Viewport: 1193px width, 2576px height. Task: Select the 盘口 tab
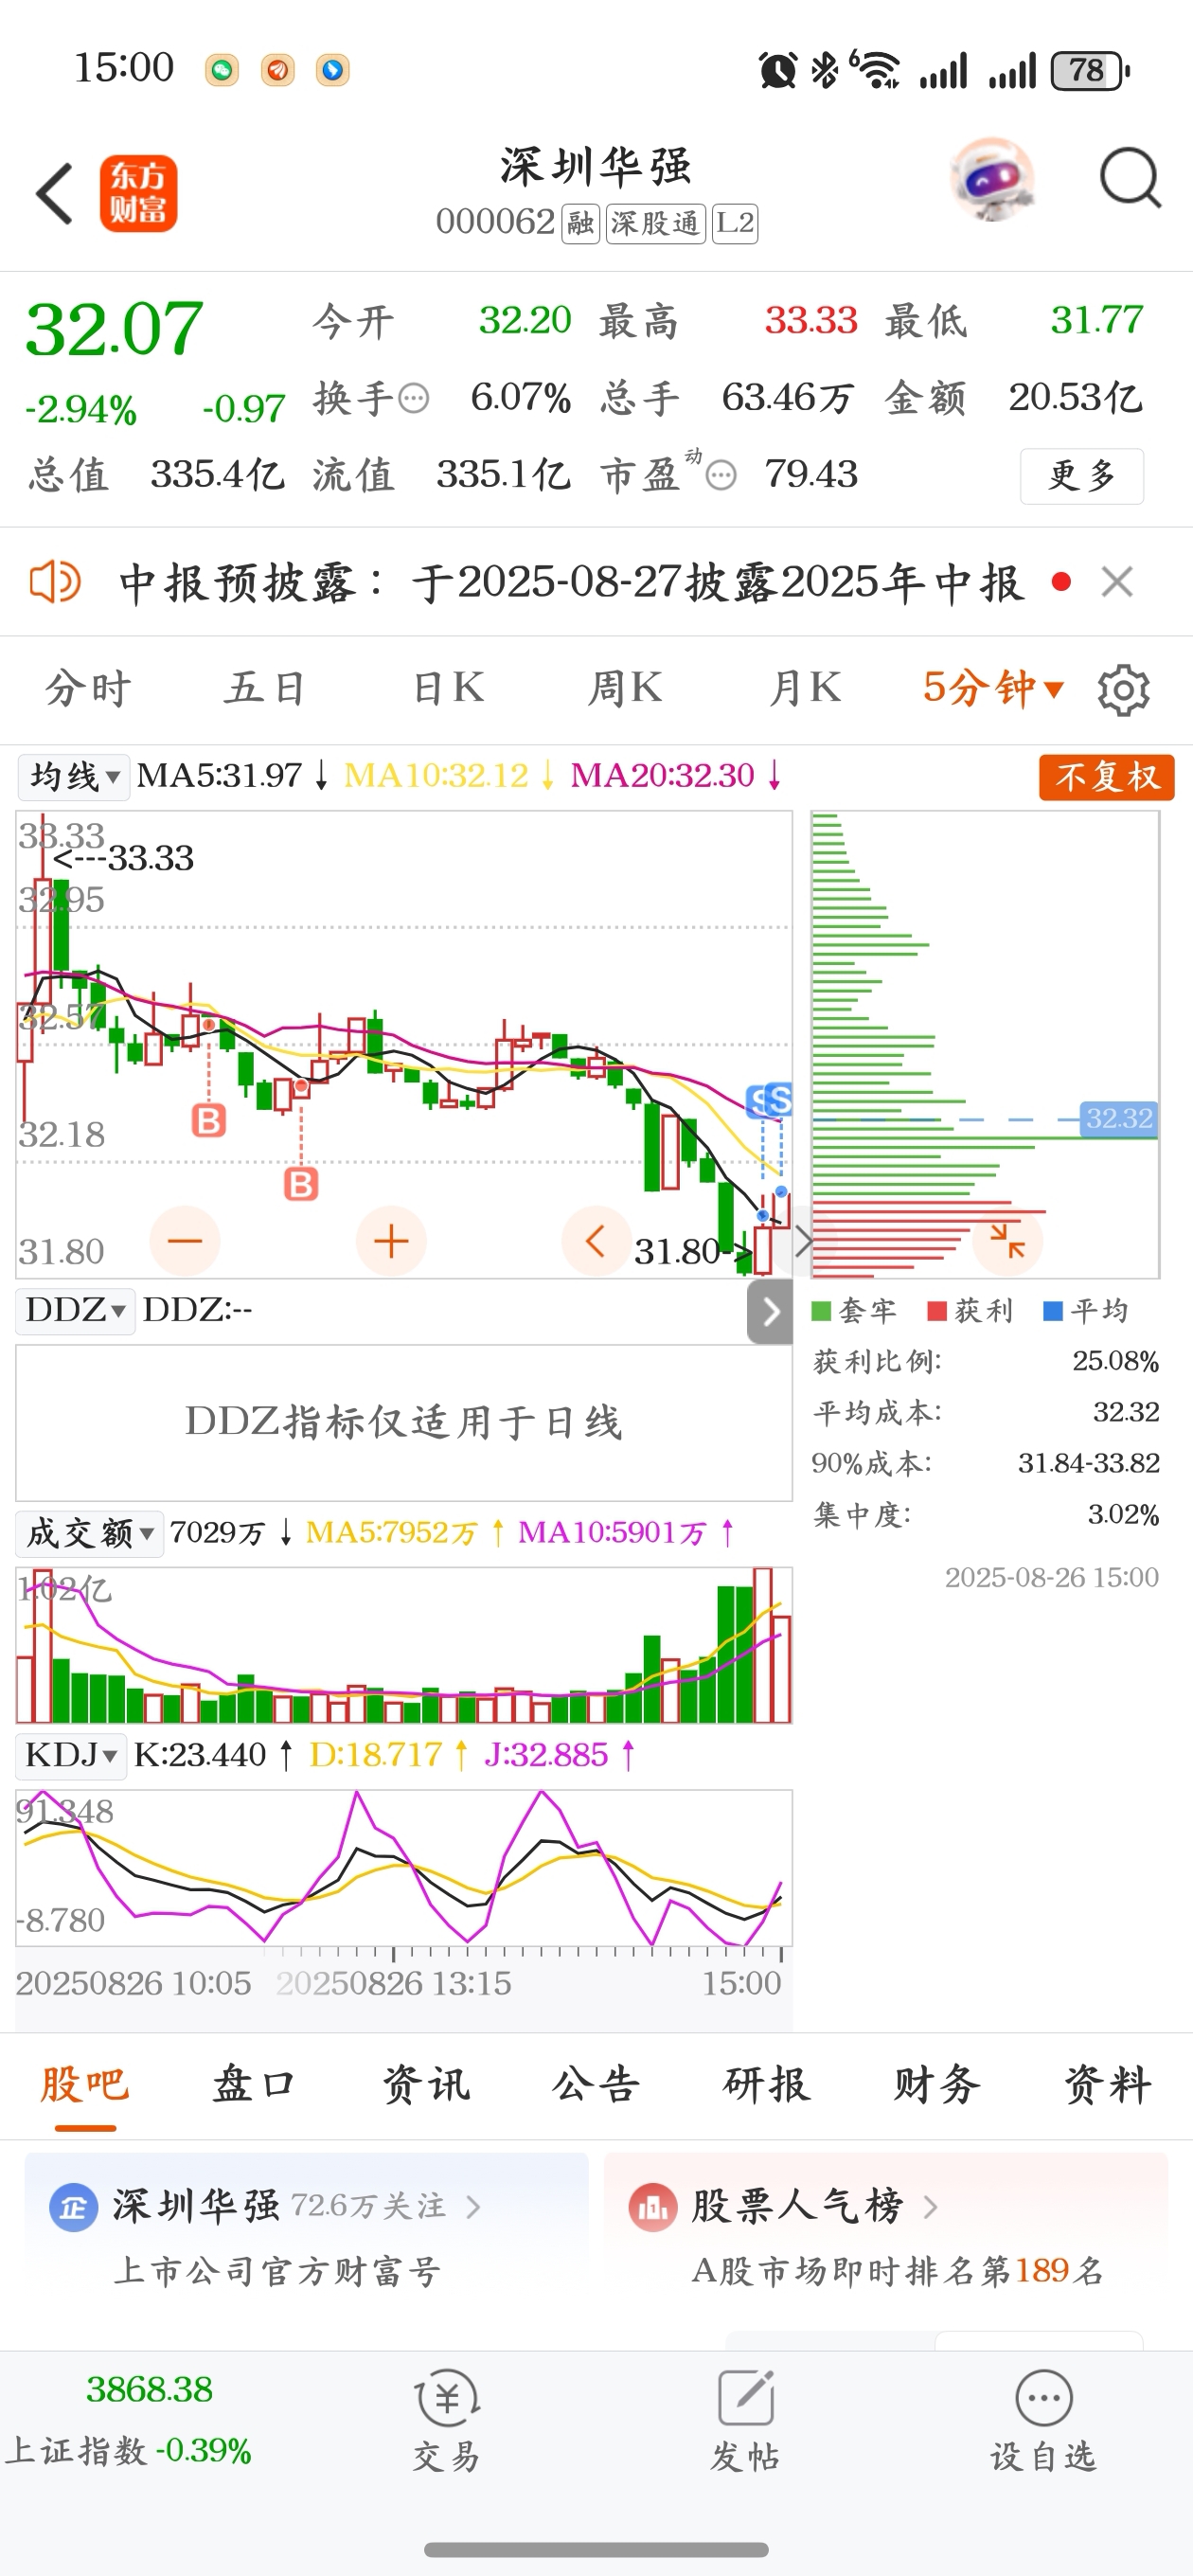pos(255,2084)
